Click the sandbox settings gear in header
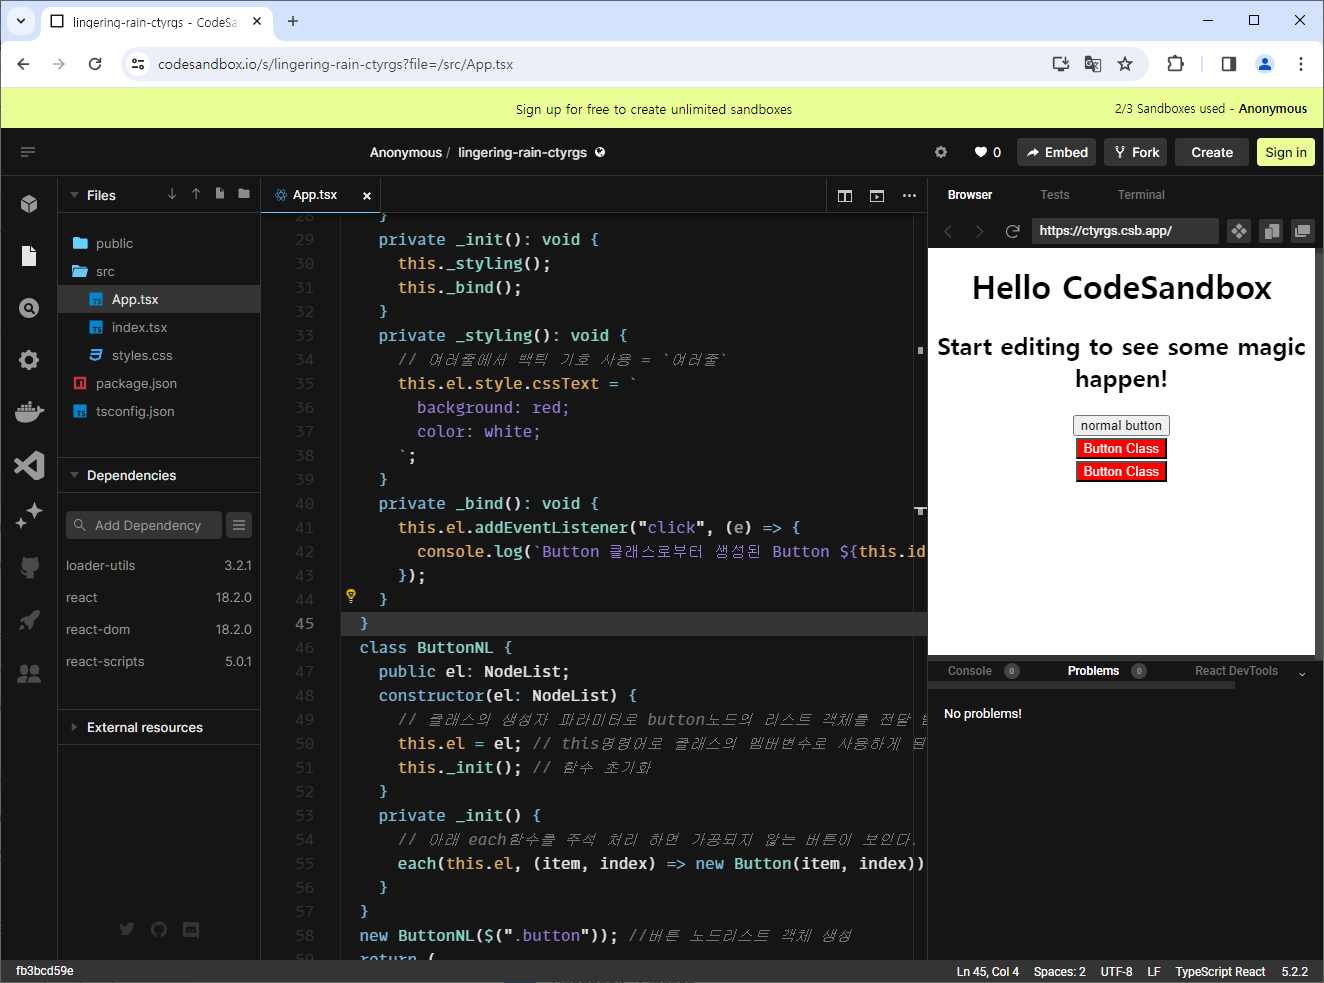 941,152
